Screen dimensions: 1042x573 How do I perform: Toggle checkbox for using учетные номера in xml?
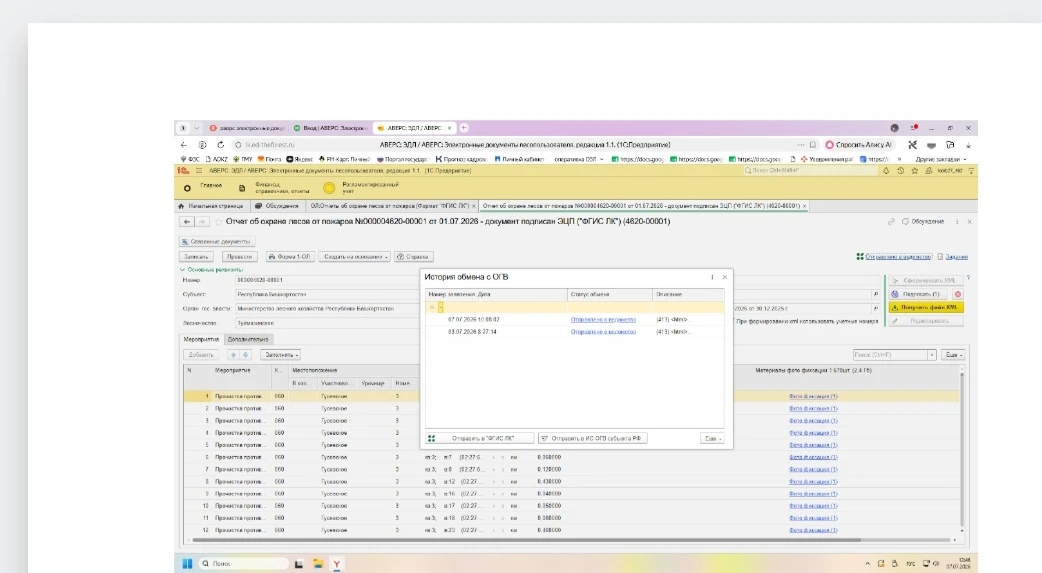733,321
